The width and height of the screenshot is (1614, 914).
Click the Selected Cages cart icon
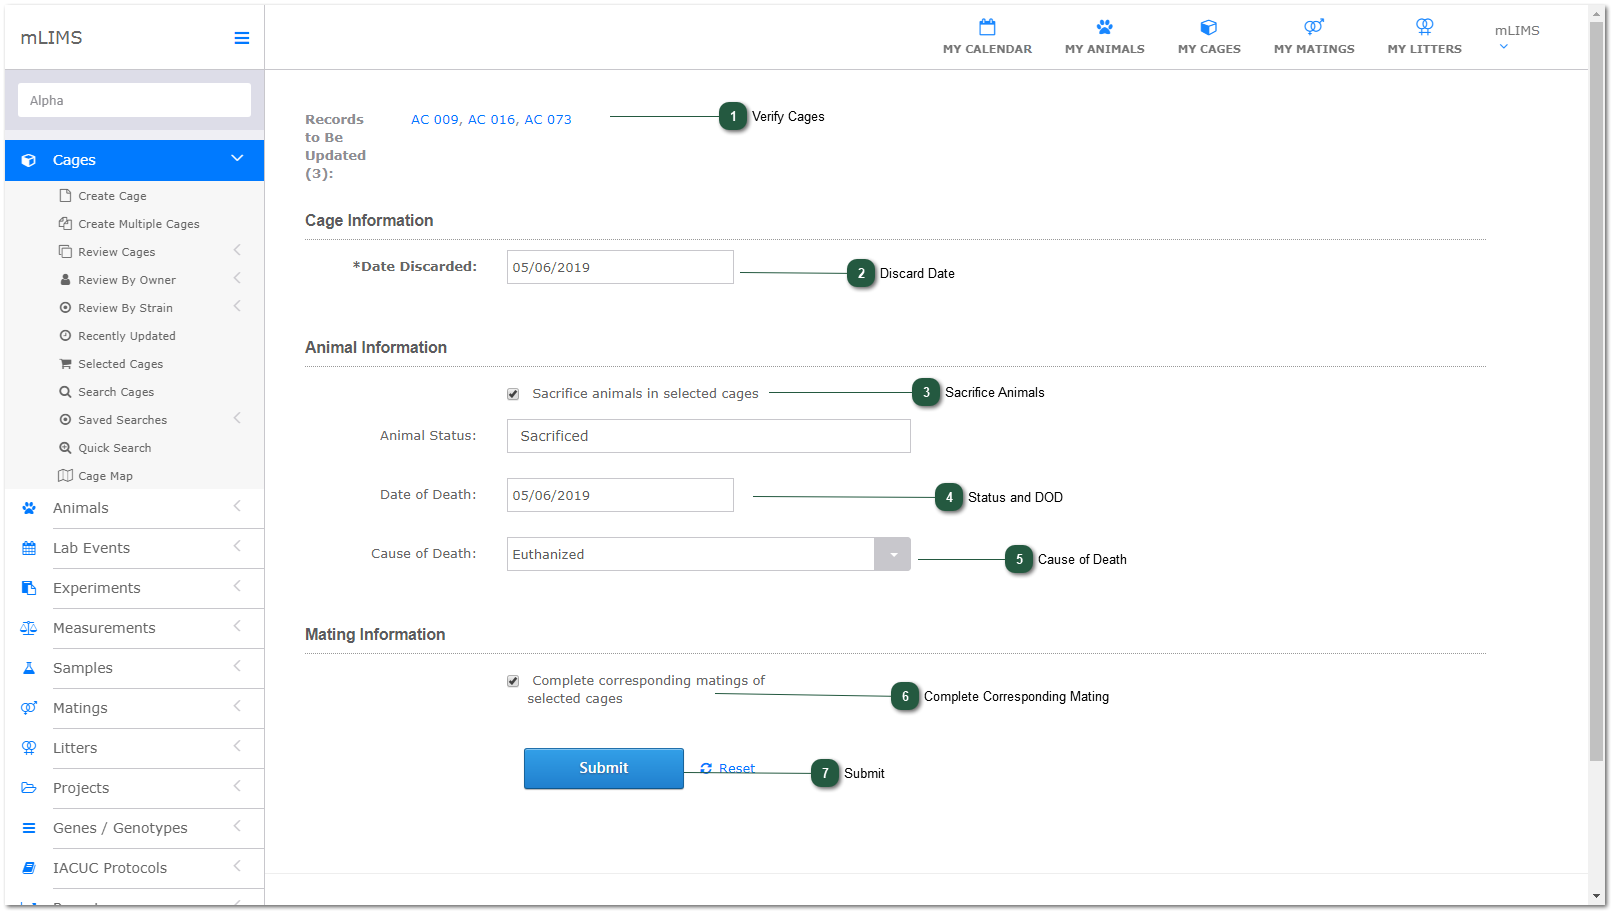tap(65, 364)
